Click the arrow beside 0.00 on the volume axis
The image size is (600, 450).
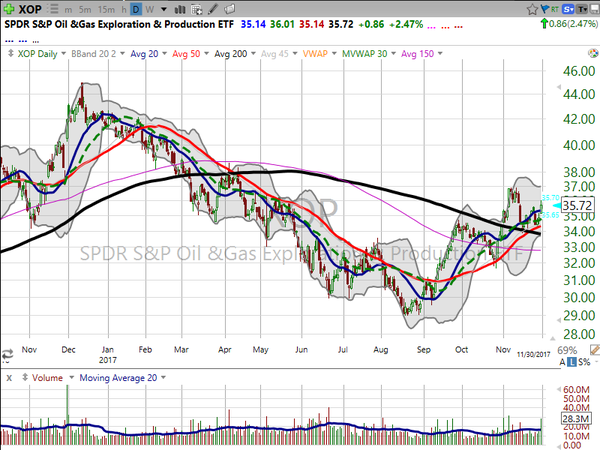(x=559, y=446)
